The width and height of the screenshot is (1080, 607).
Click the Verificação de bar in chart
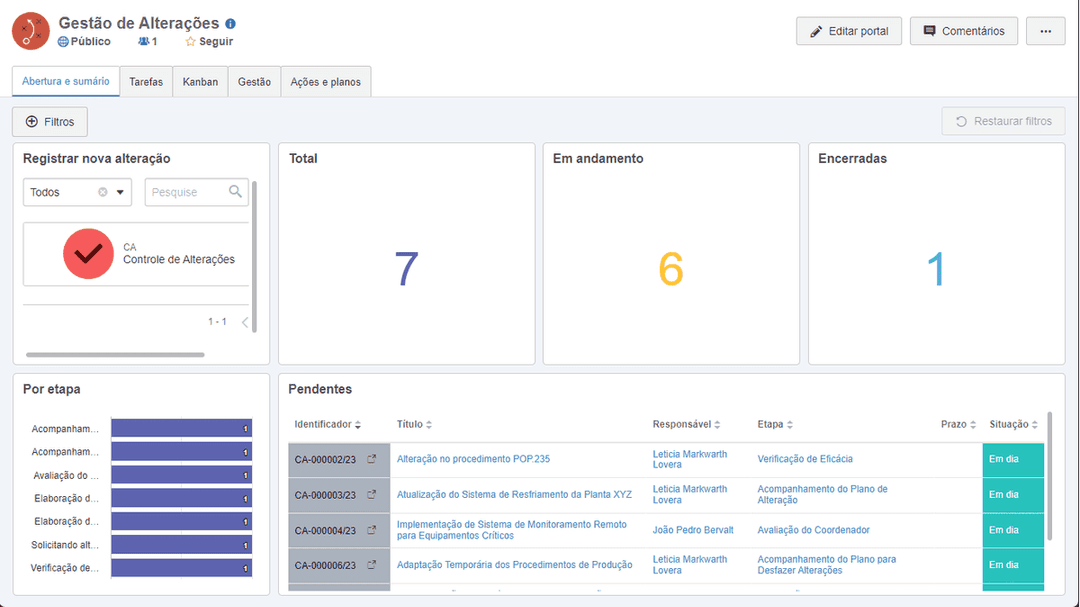click(182, 568)
